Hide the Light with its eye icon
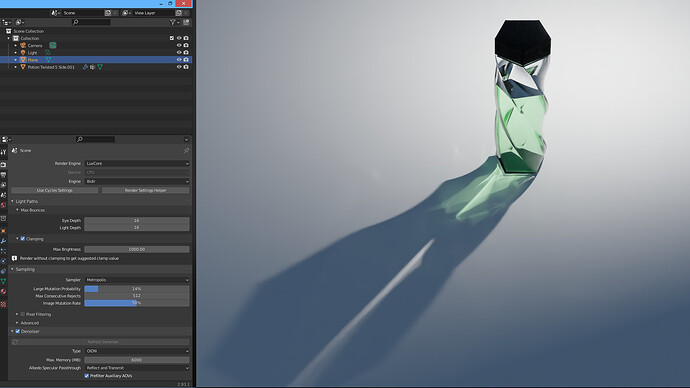This screenshot has height=388, width=690. [179, 52]
